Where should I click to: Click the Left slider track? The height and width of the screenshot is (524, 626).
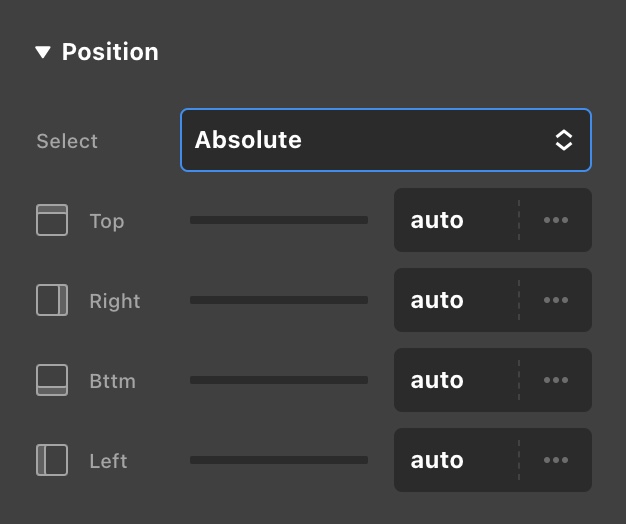279,460
